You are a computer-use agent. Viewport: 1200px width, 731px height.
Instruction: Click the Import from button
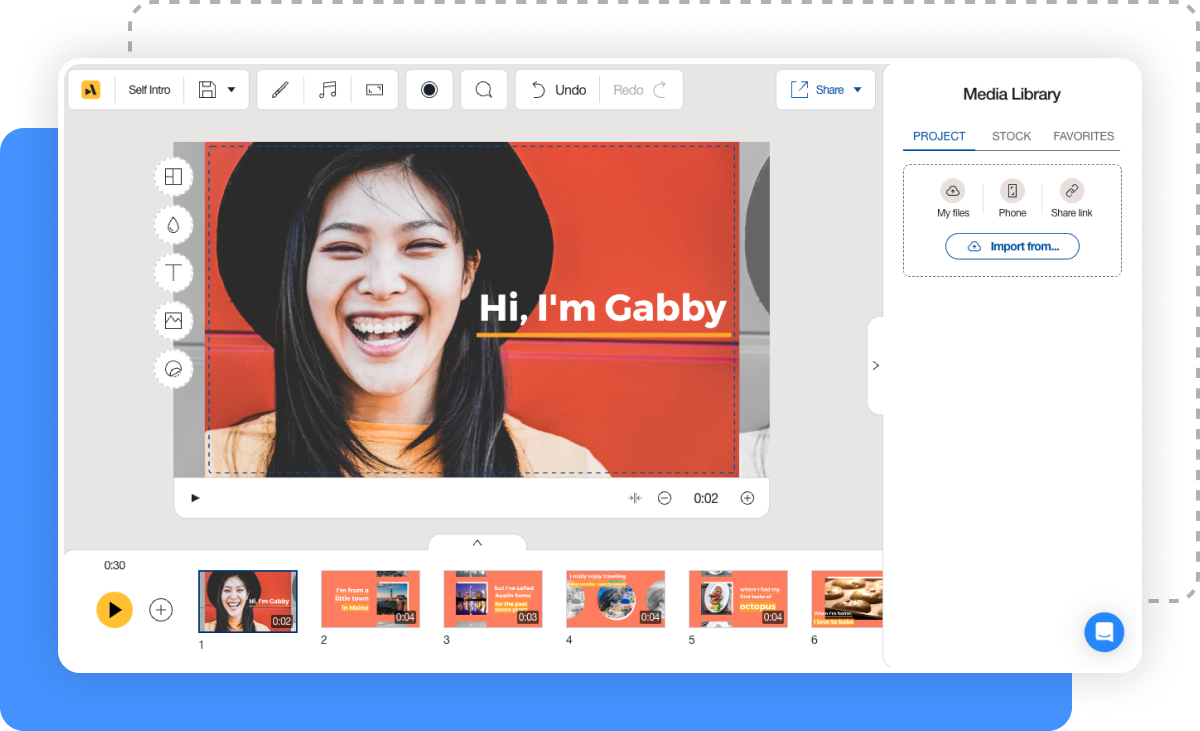1012,246
